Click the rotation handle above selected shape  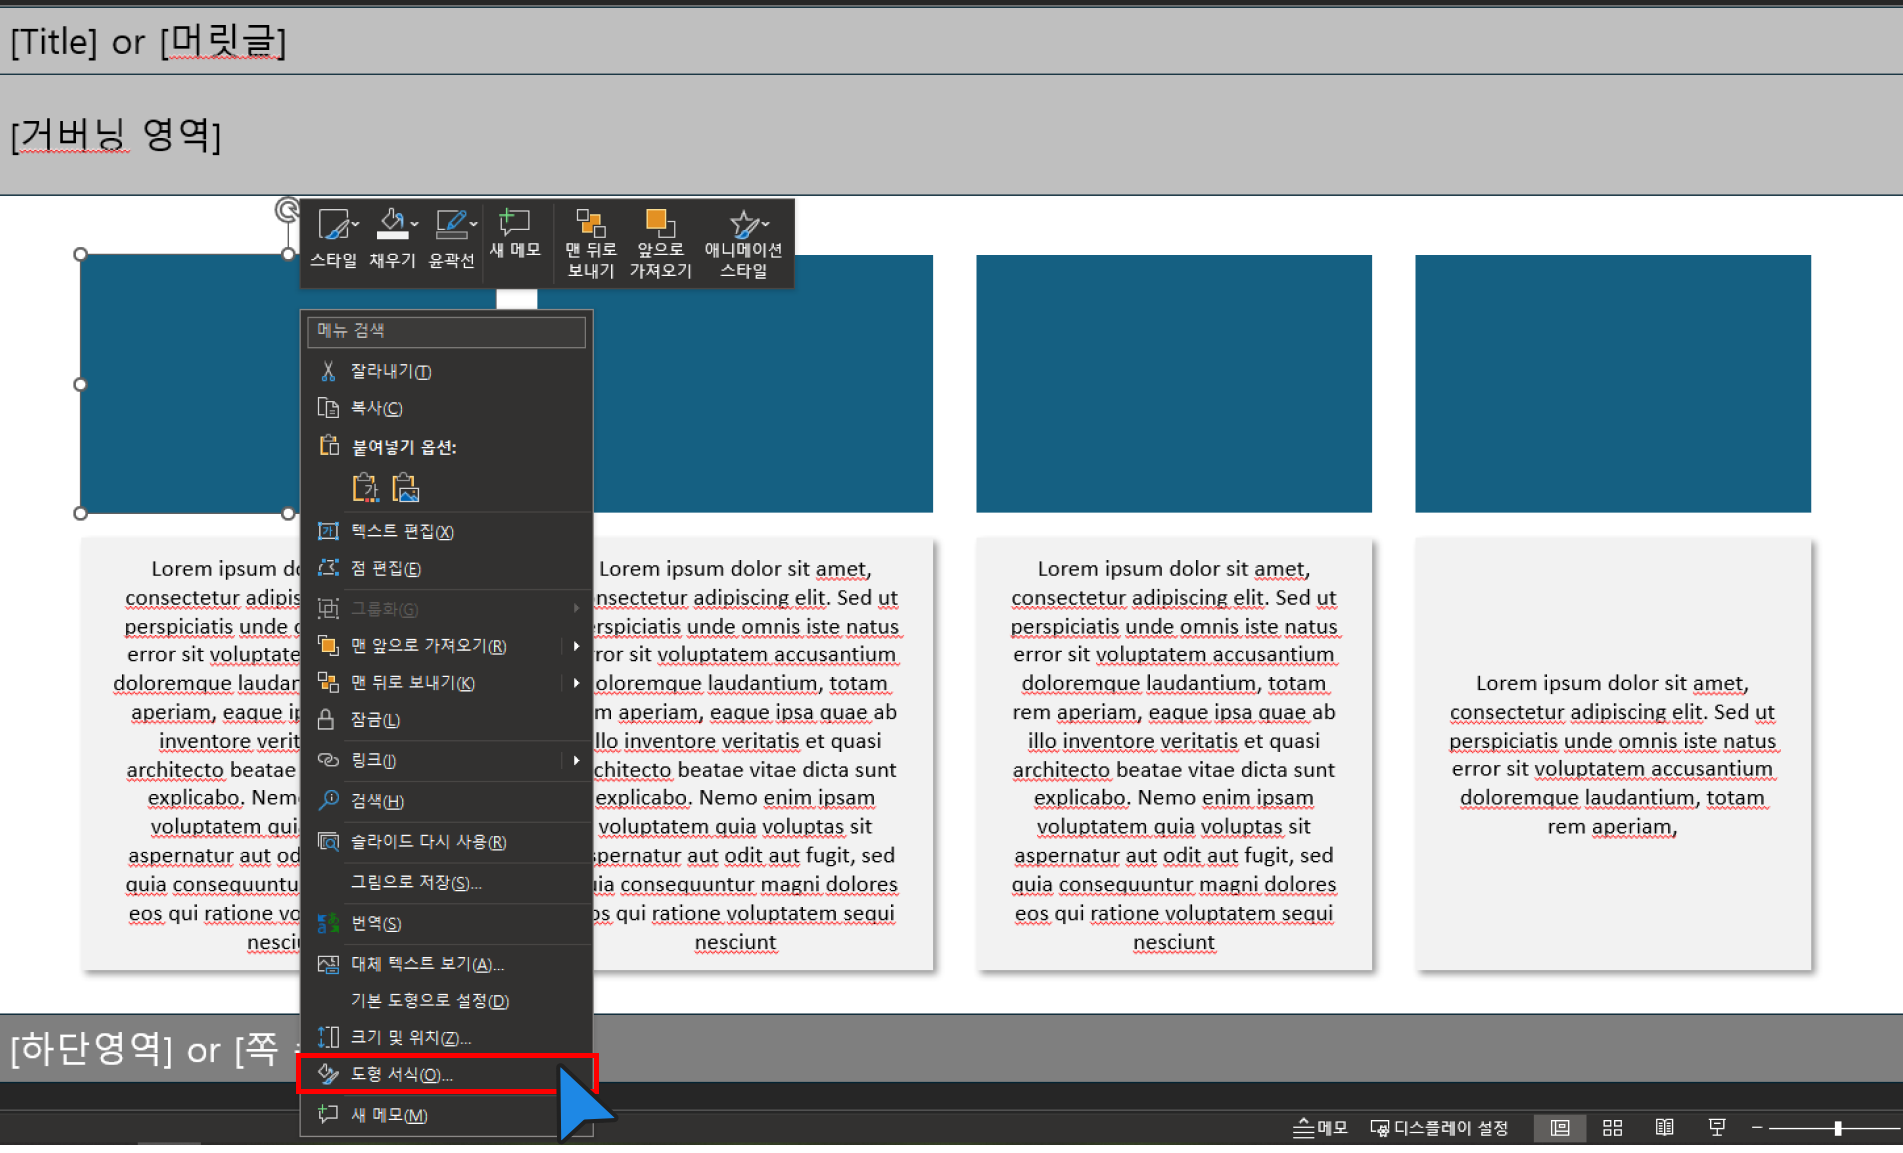point(286,209)
